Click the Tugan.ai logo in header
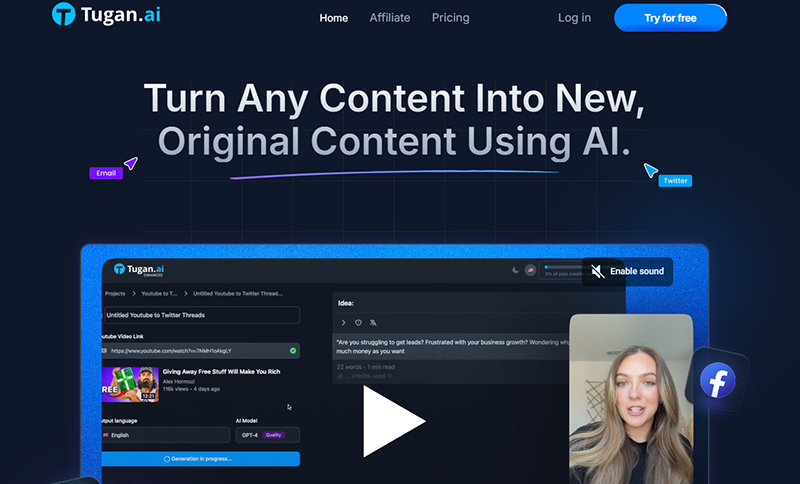 tap(106, 14)
